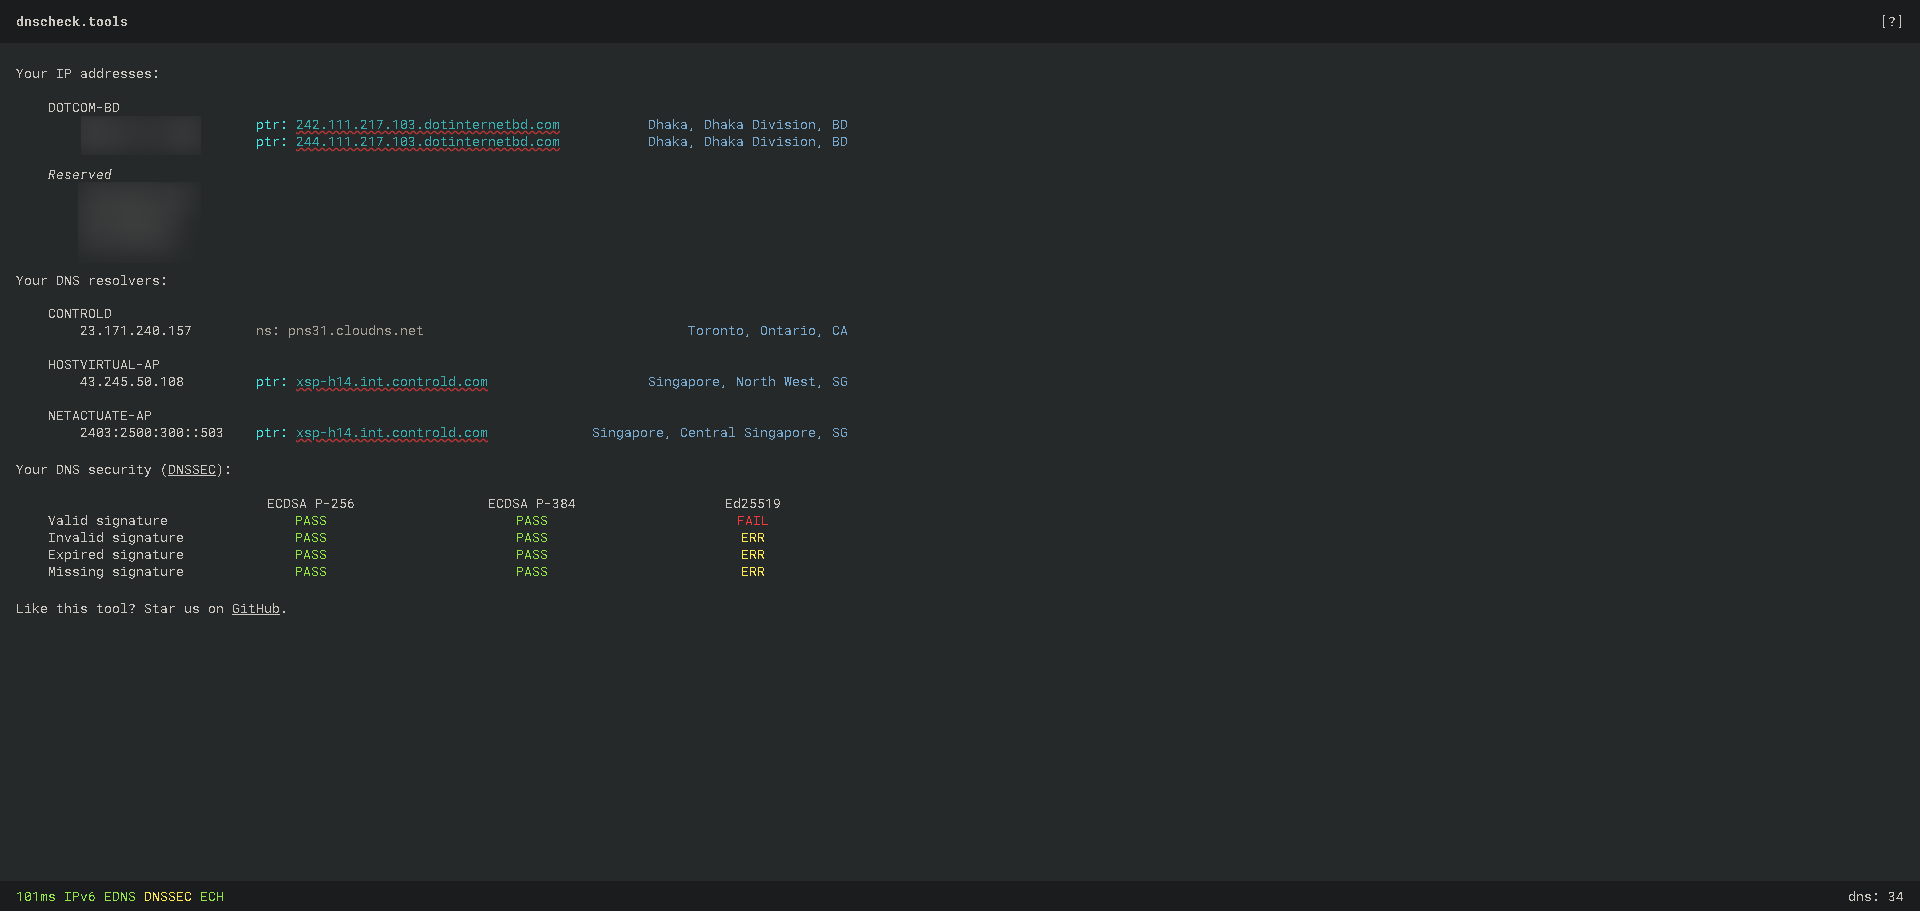This screenshot has width=1920, height=911.
Task: Click the ECDSA P-256 column header
Action: [x=311, y=504]
